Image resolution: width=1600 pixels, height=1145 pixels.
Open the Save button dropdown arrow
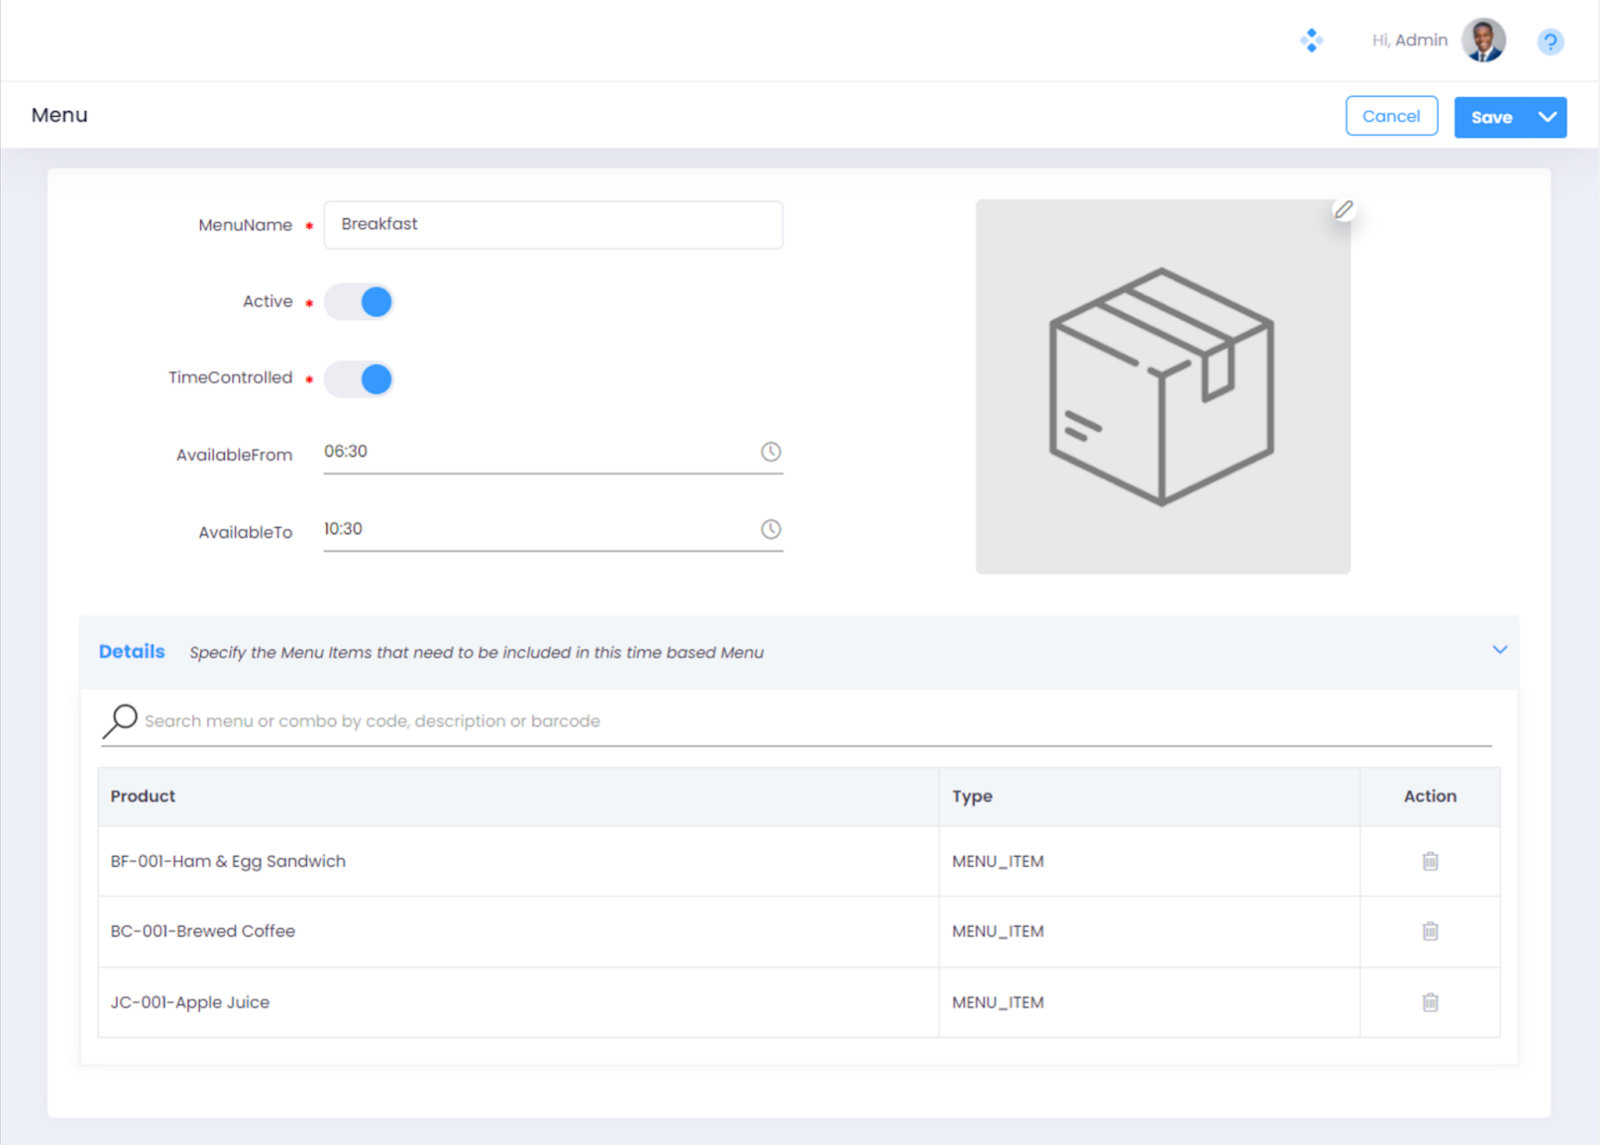point(1547,117)
